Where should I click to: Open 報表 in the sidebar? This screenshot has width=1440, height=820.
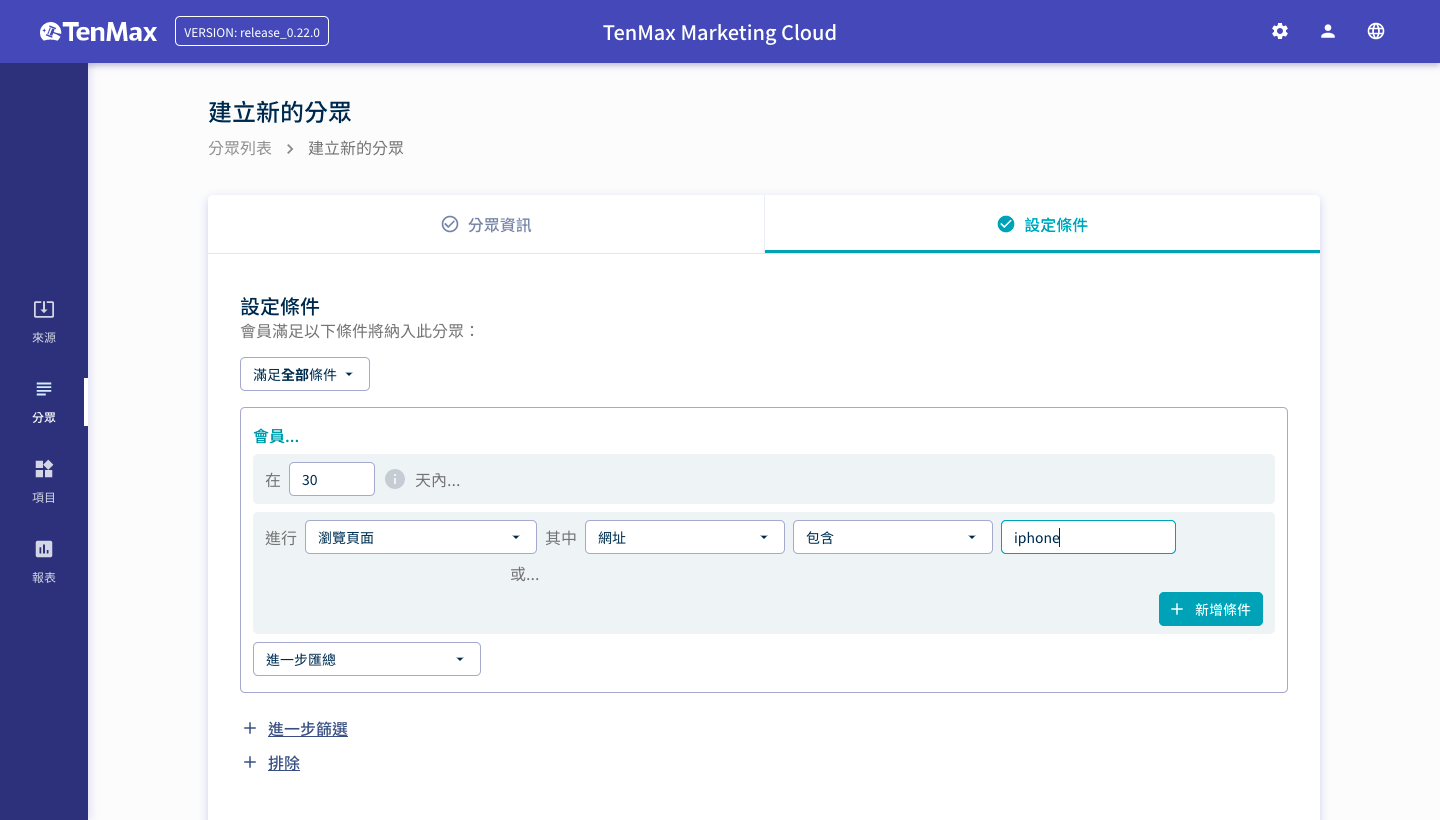pyautogui.click(x=44, y=561)
